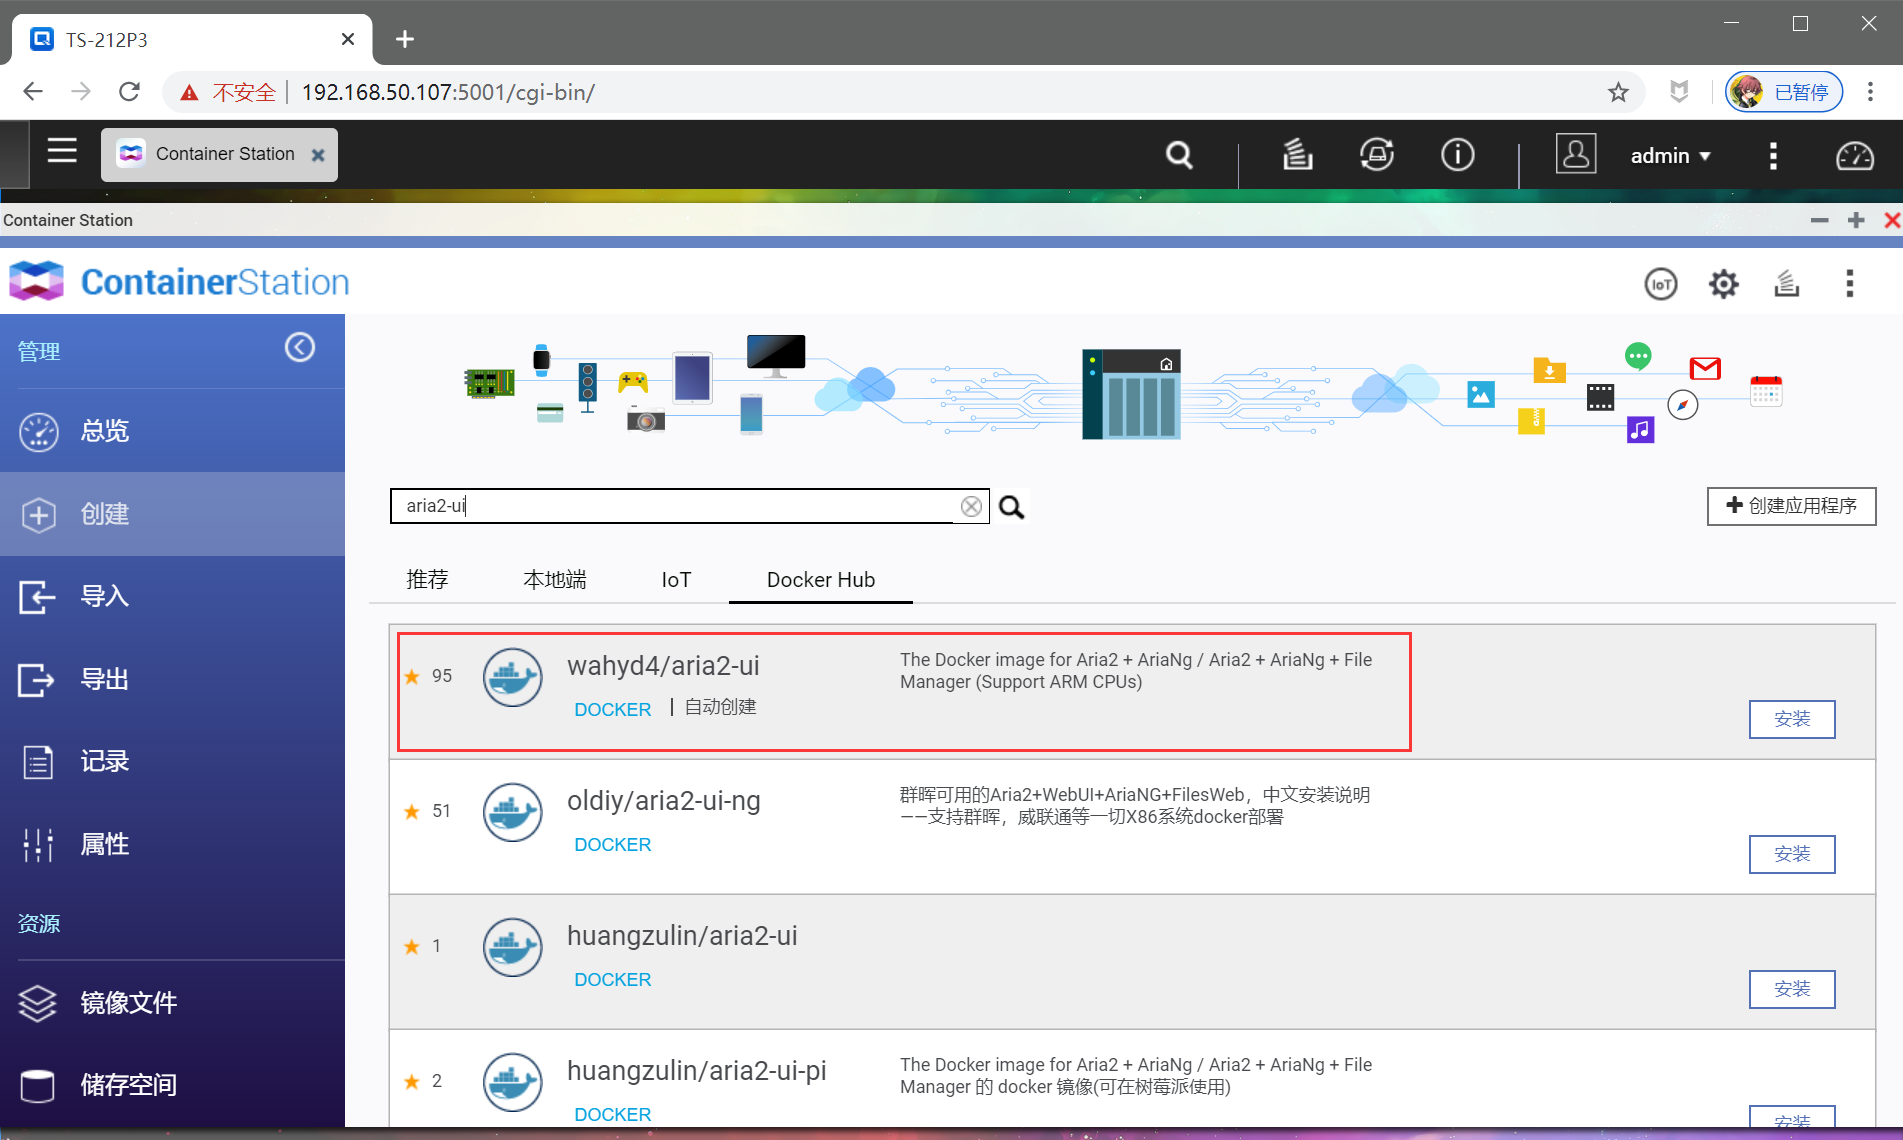
Task: Minimize the Container Station window
Action: 1819,220
